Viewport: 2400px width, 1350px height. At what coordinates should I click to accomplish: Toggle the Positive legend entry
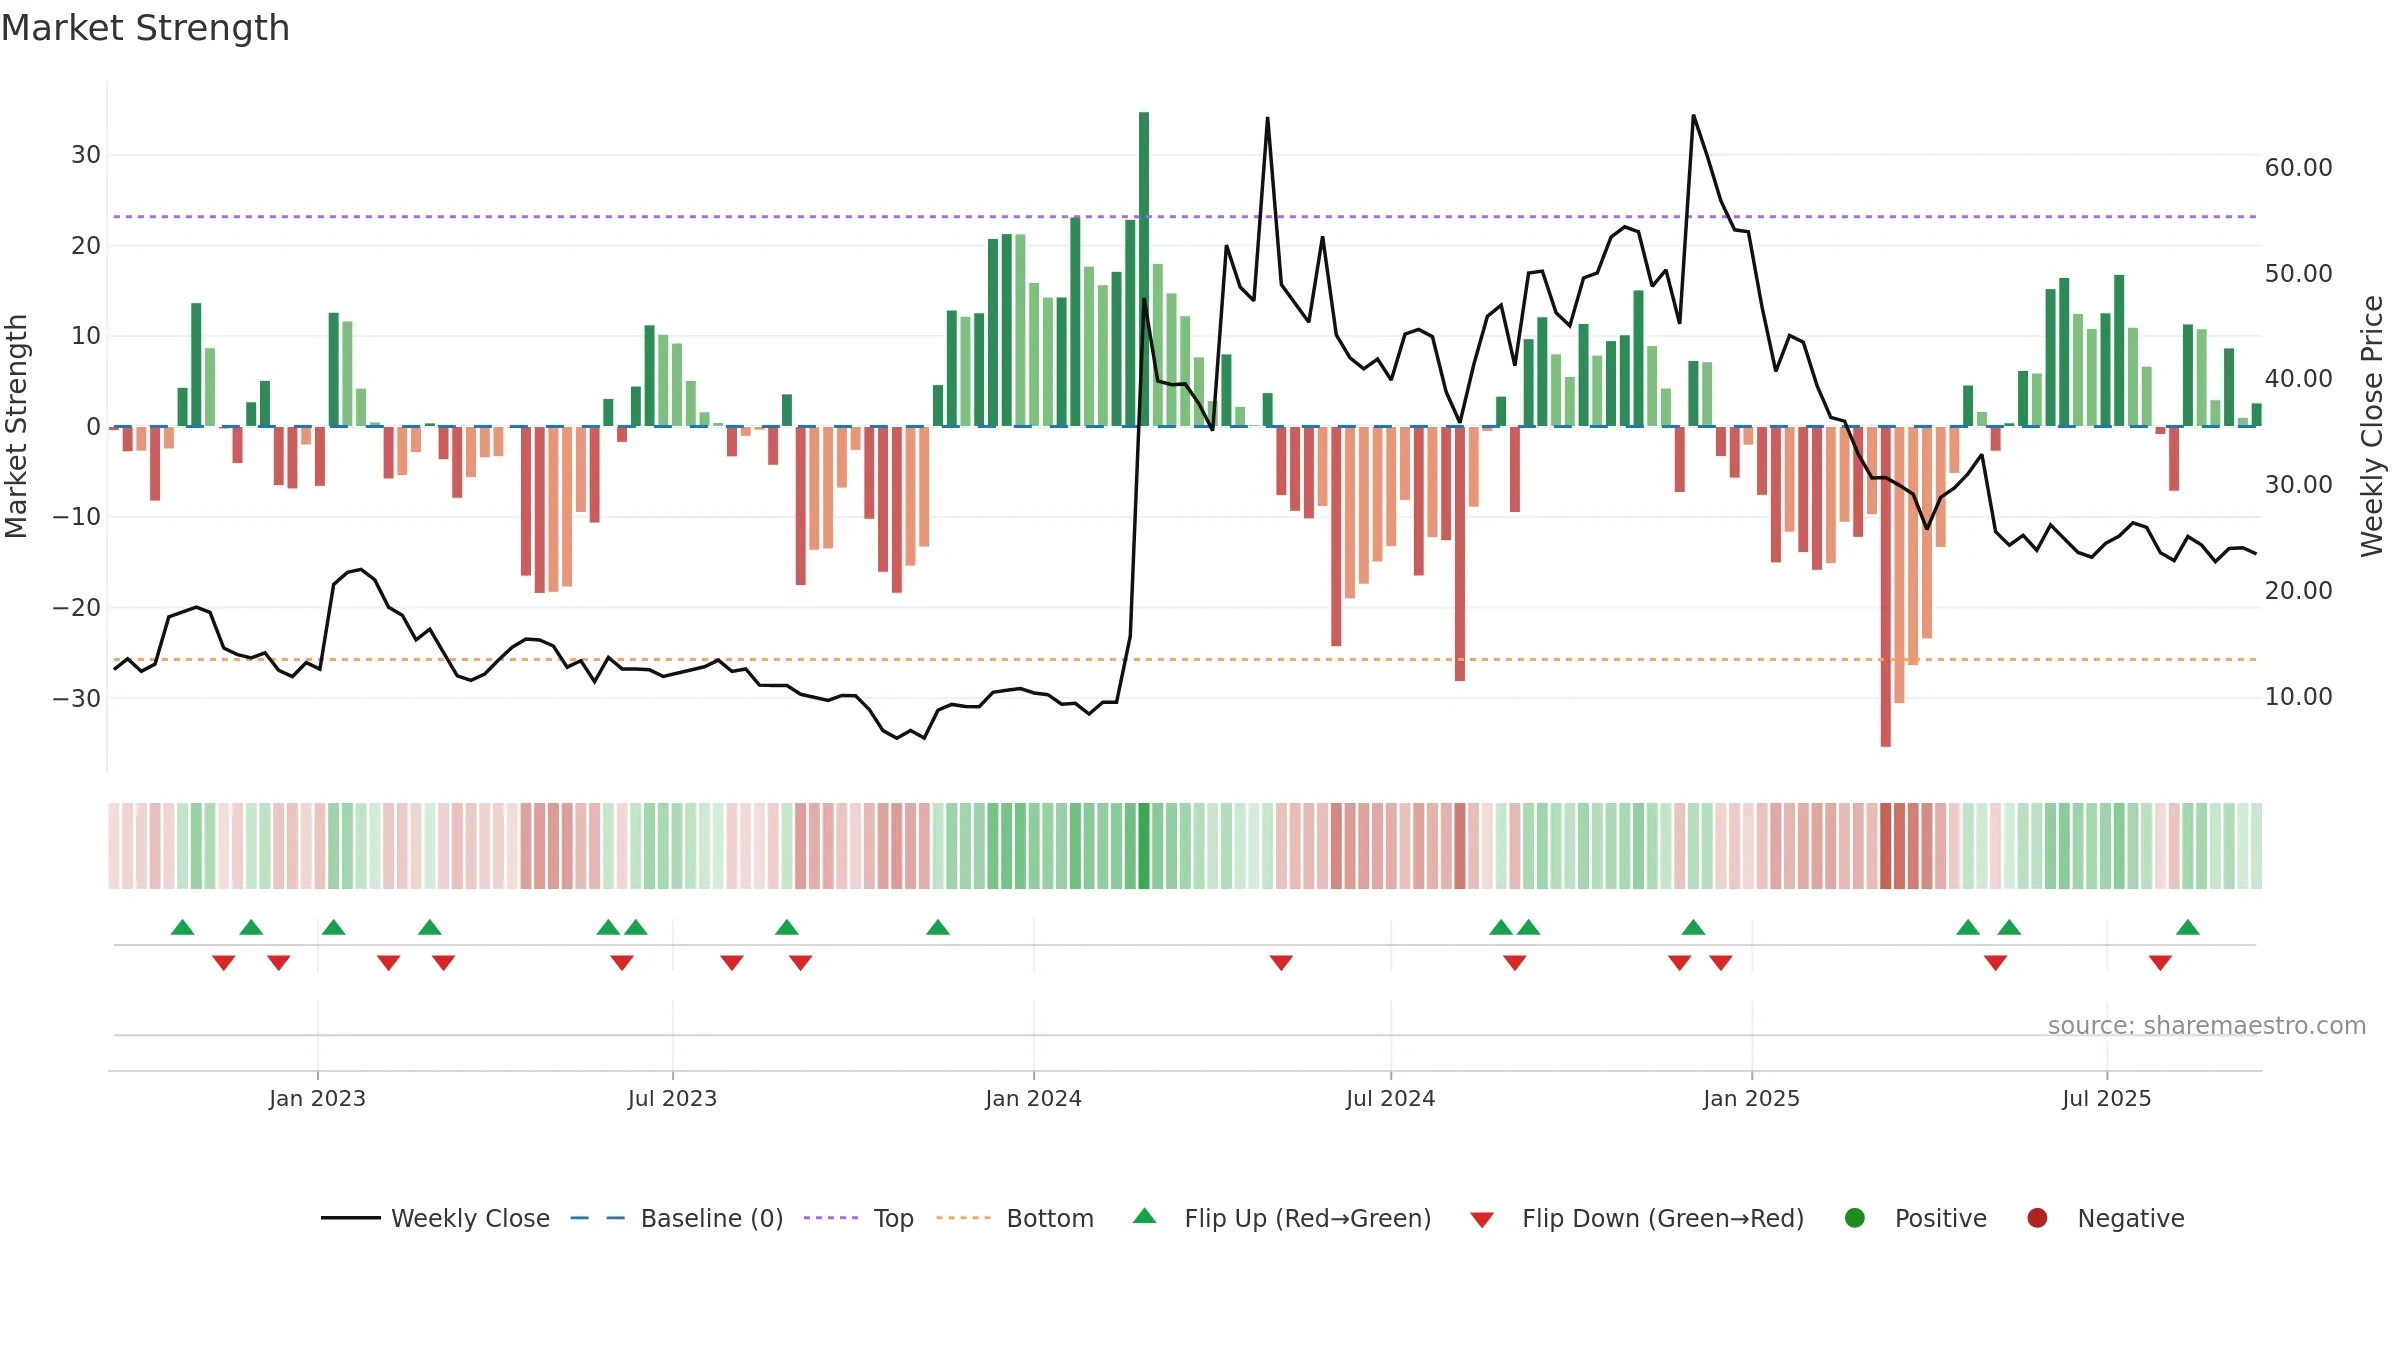coord(1915,1218)
